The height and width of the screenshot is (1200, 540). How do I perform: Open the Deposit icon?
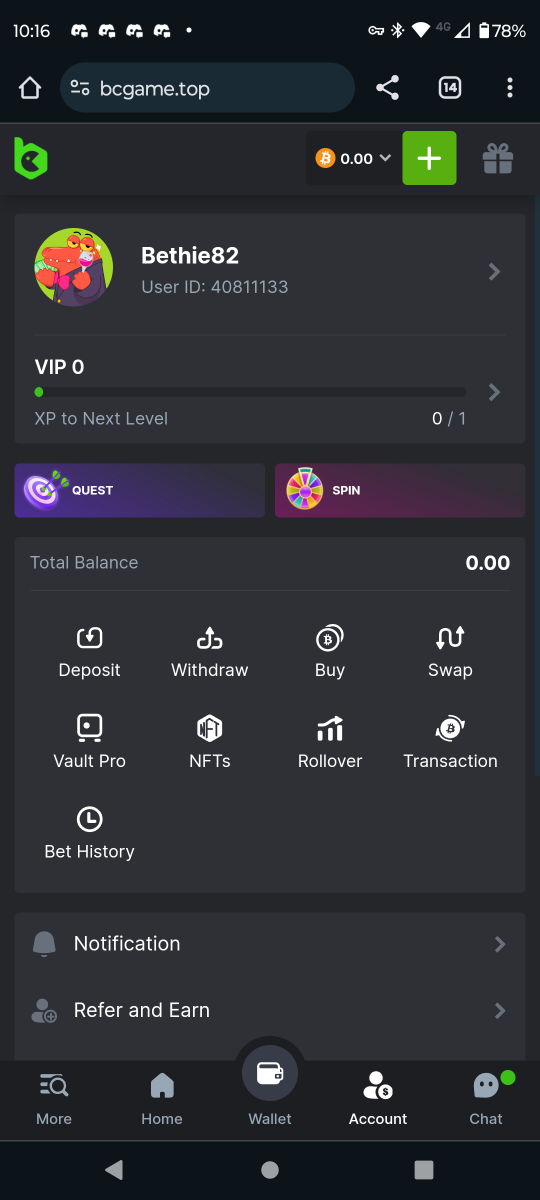tap(89, 638)
